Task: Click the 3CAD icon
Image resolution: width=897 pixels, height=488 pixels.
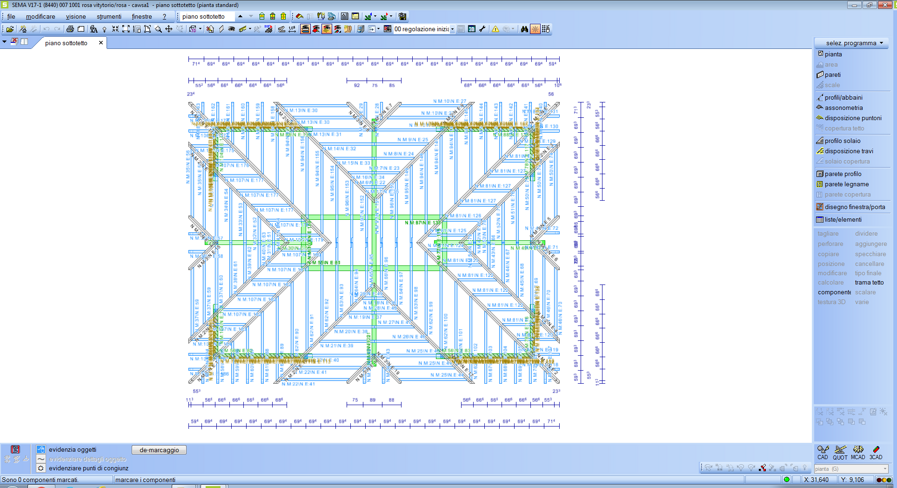Action: click(876, 452)
